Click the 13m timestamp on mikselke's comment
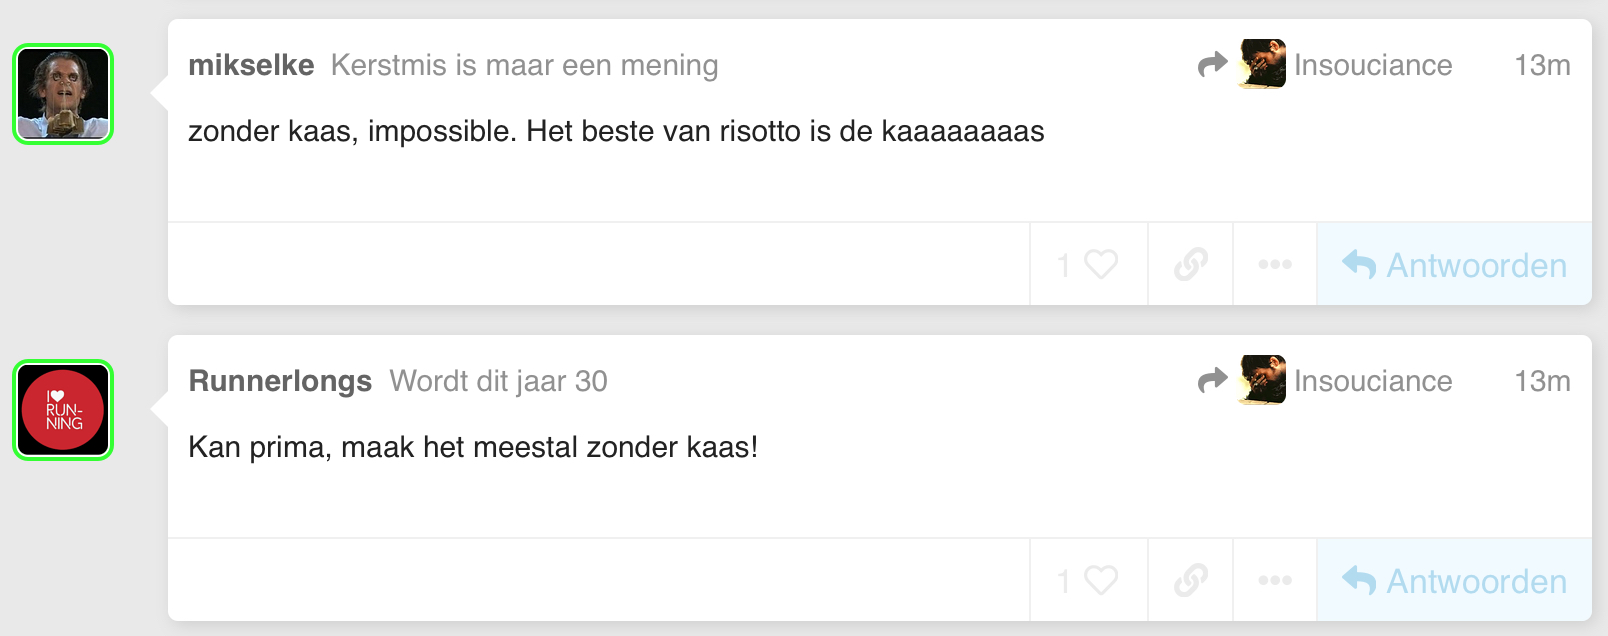This screenshot has width=1608, height=636. [1542, 65]
